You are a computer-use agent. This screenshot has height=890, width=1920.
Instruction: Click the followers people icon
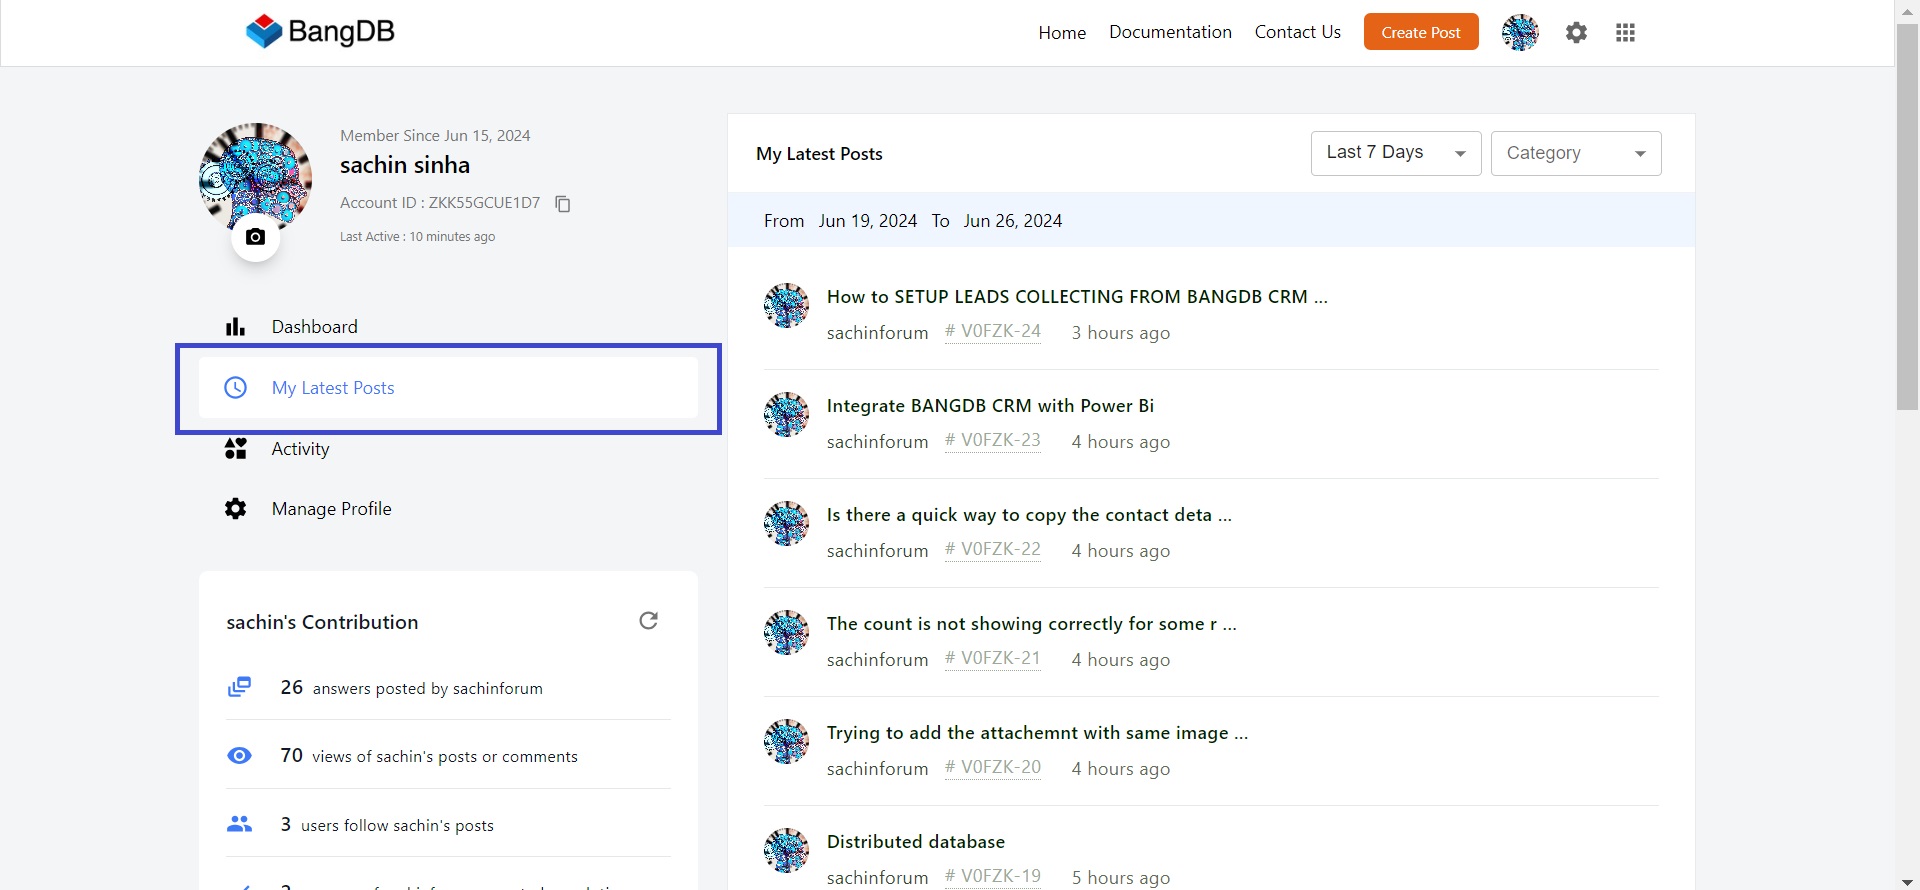click(x=239, y=825)
